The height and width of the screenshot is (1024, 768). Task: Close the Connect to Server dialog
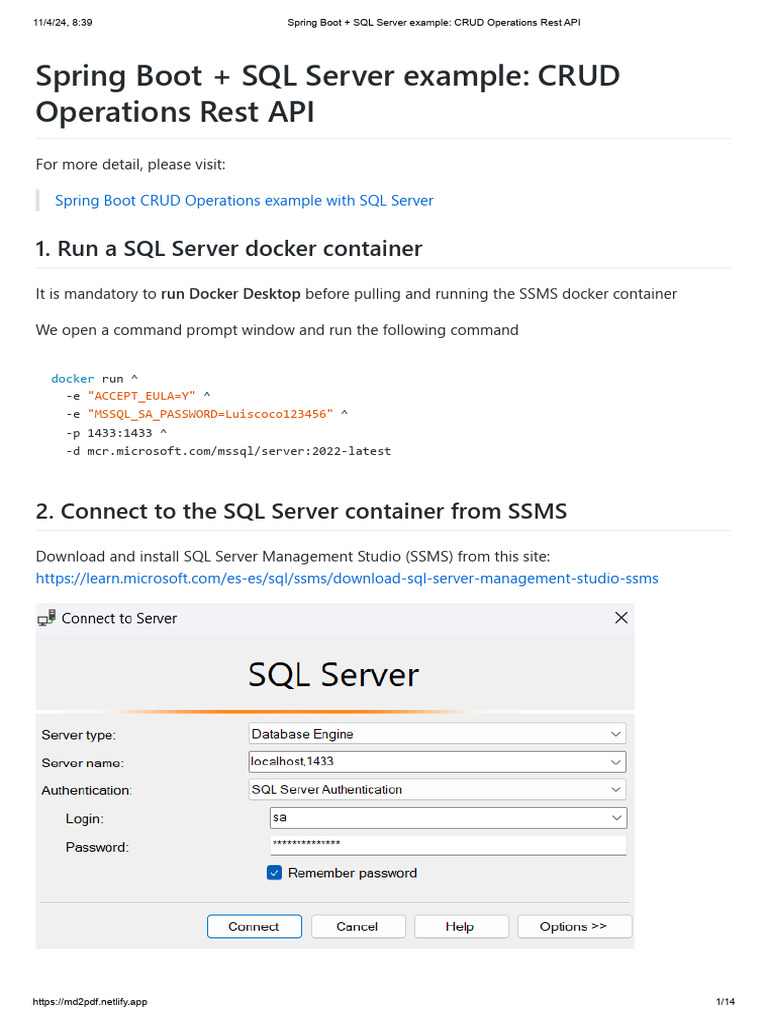(x=621, y=618)
